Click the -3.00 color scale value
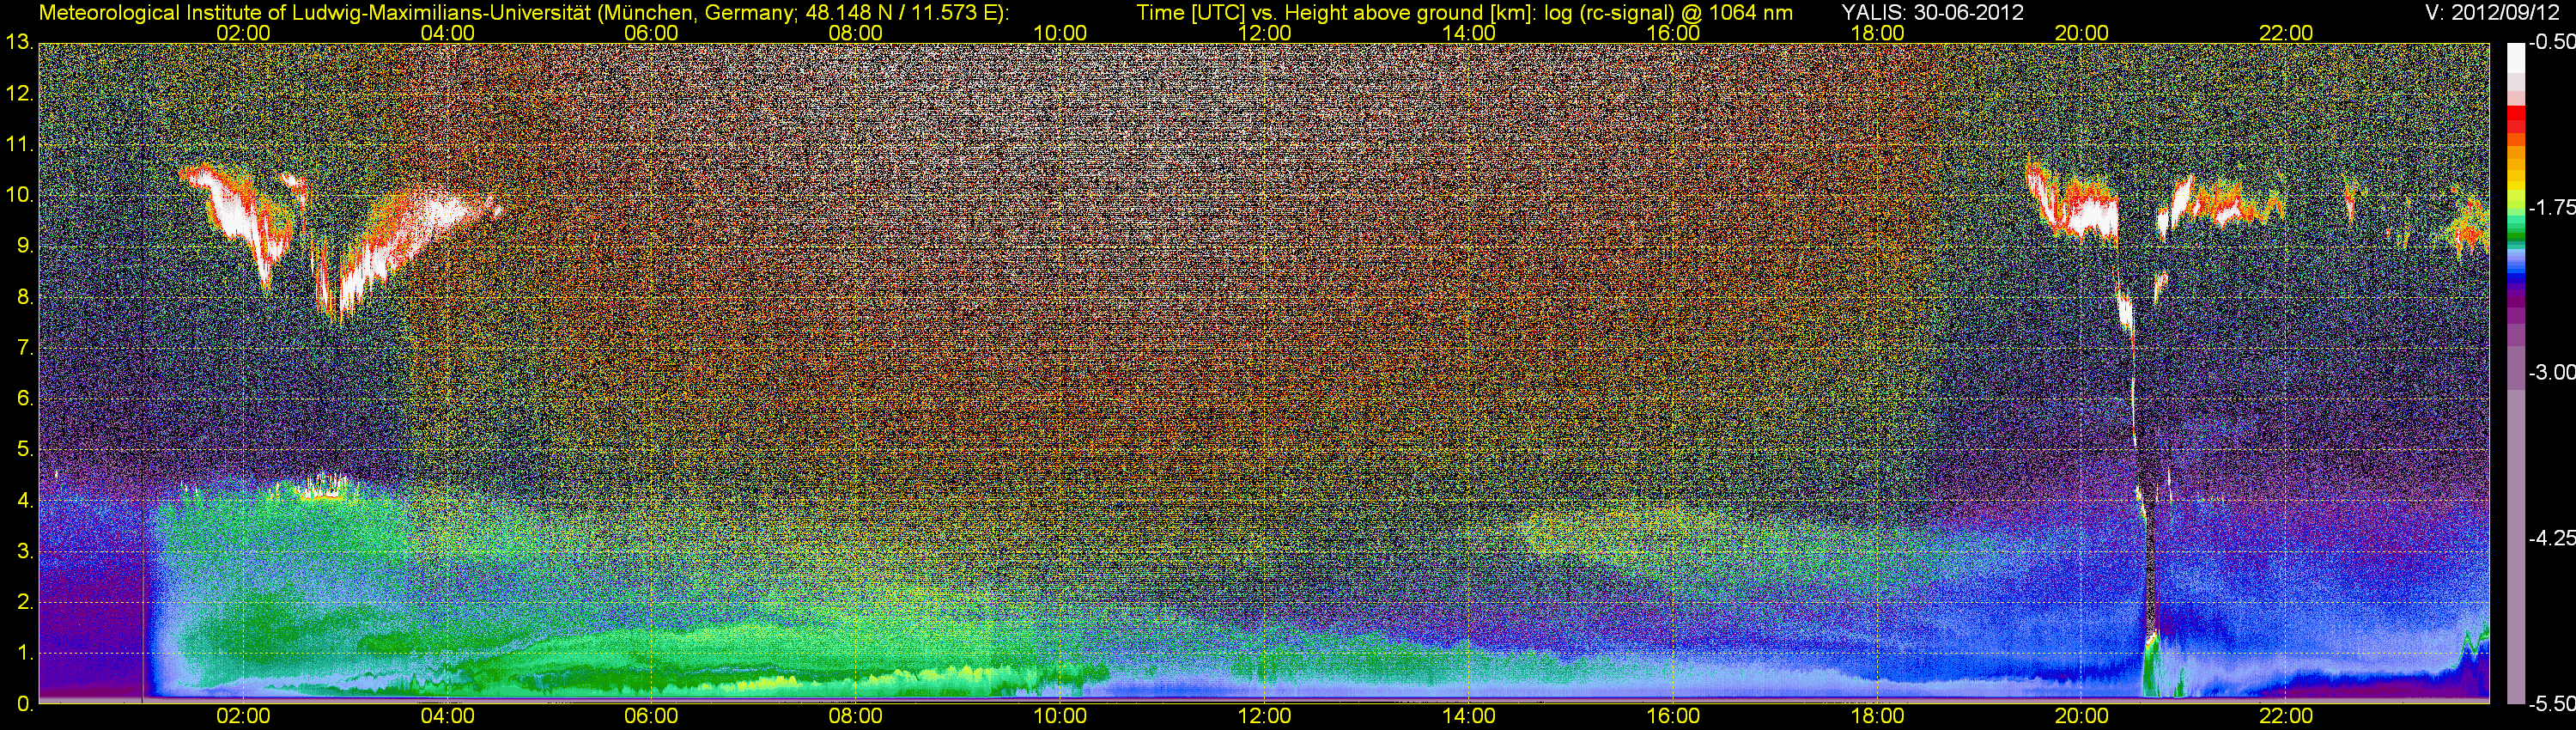Screen dimensions: 2576x730 coord(2551,373)
